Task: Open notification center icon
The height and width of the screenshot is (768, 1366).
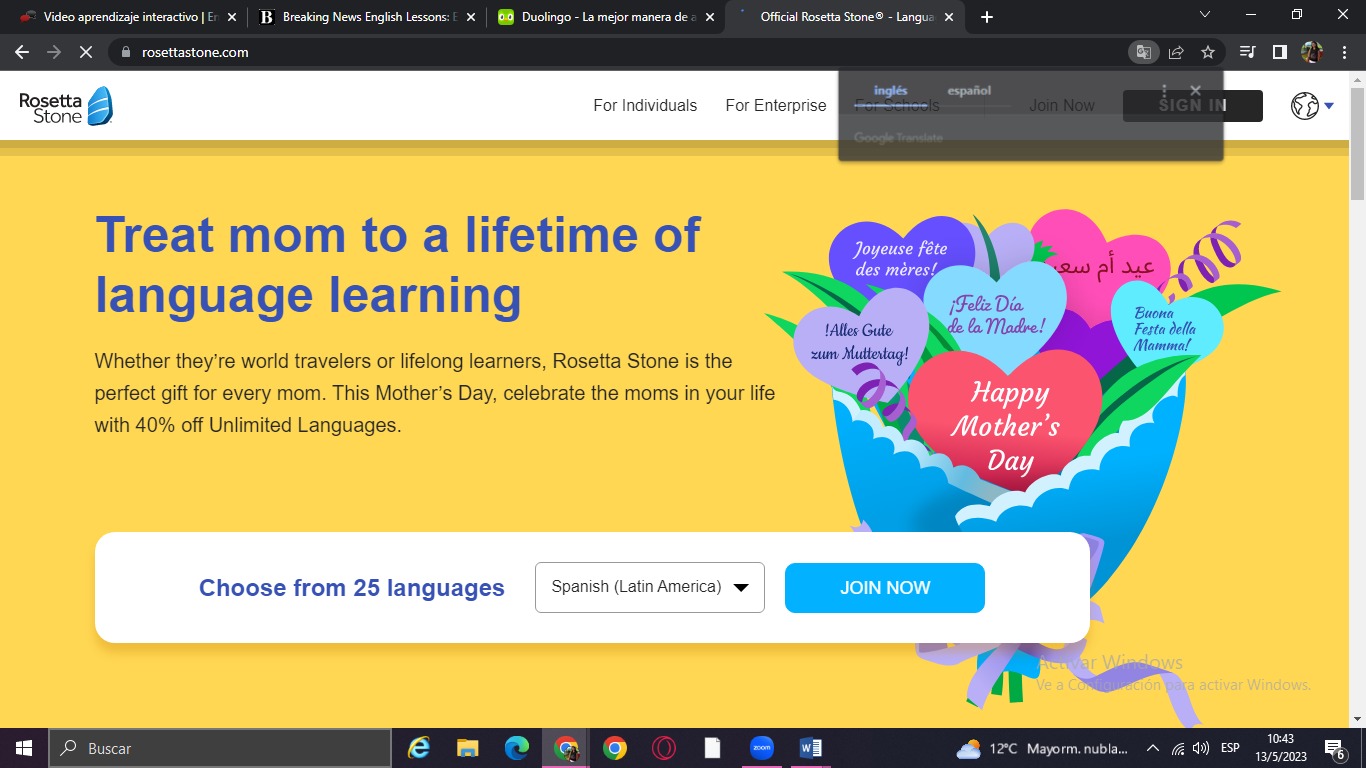Action: (x=1334, y=748)
